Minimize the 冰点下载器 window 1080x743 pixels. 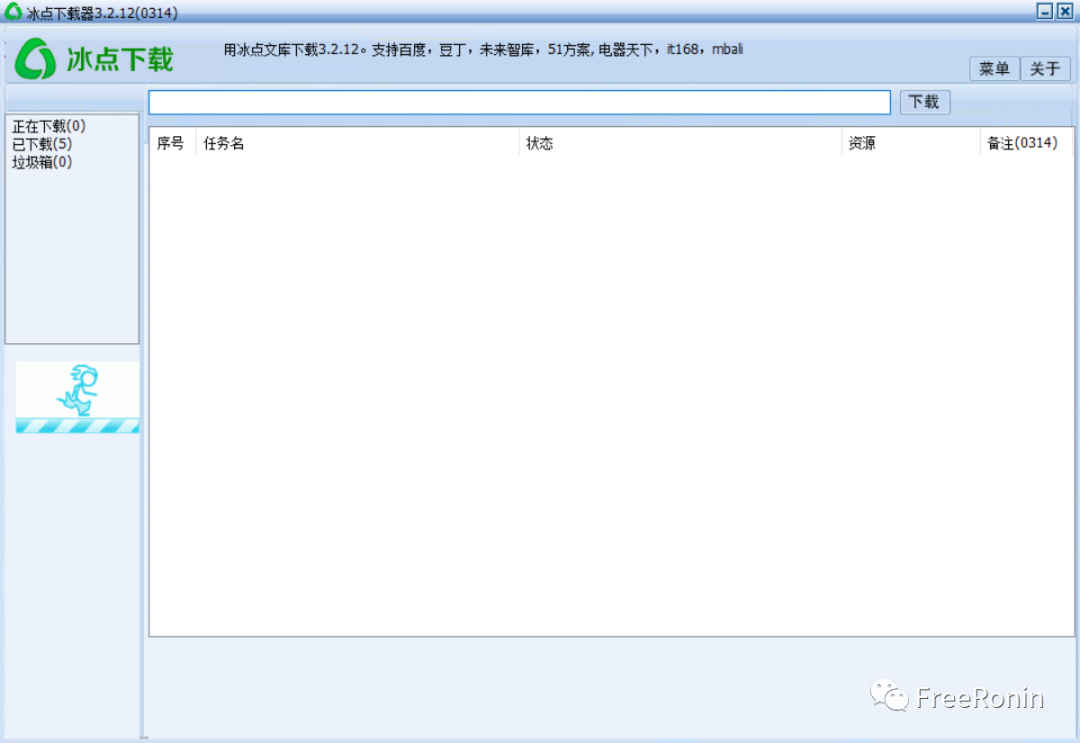click(x=1045, y=11)
